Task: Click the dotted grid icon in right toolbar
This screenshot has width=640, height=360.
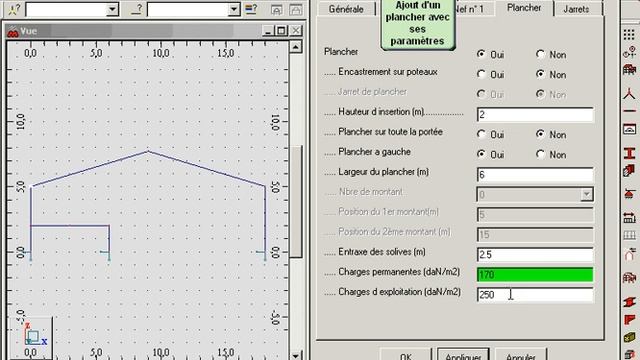Action: tap(629, 35)
